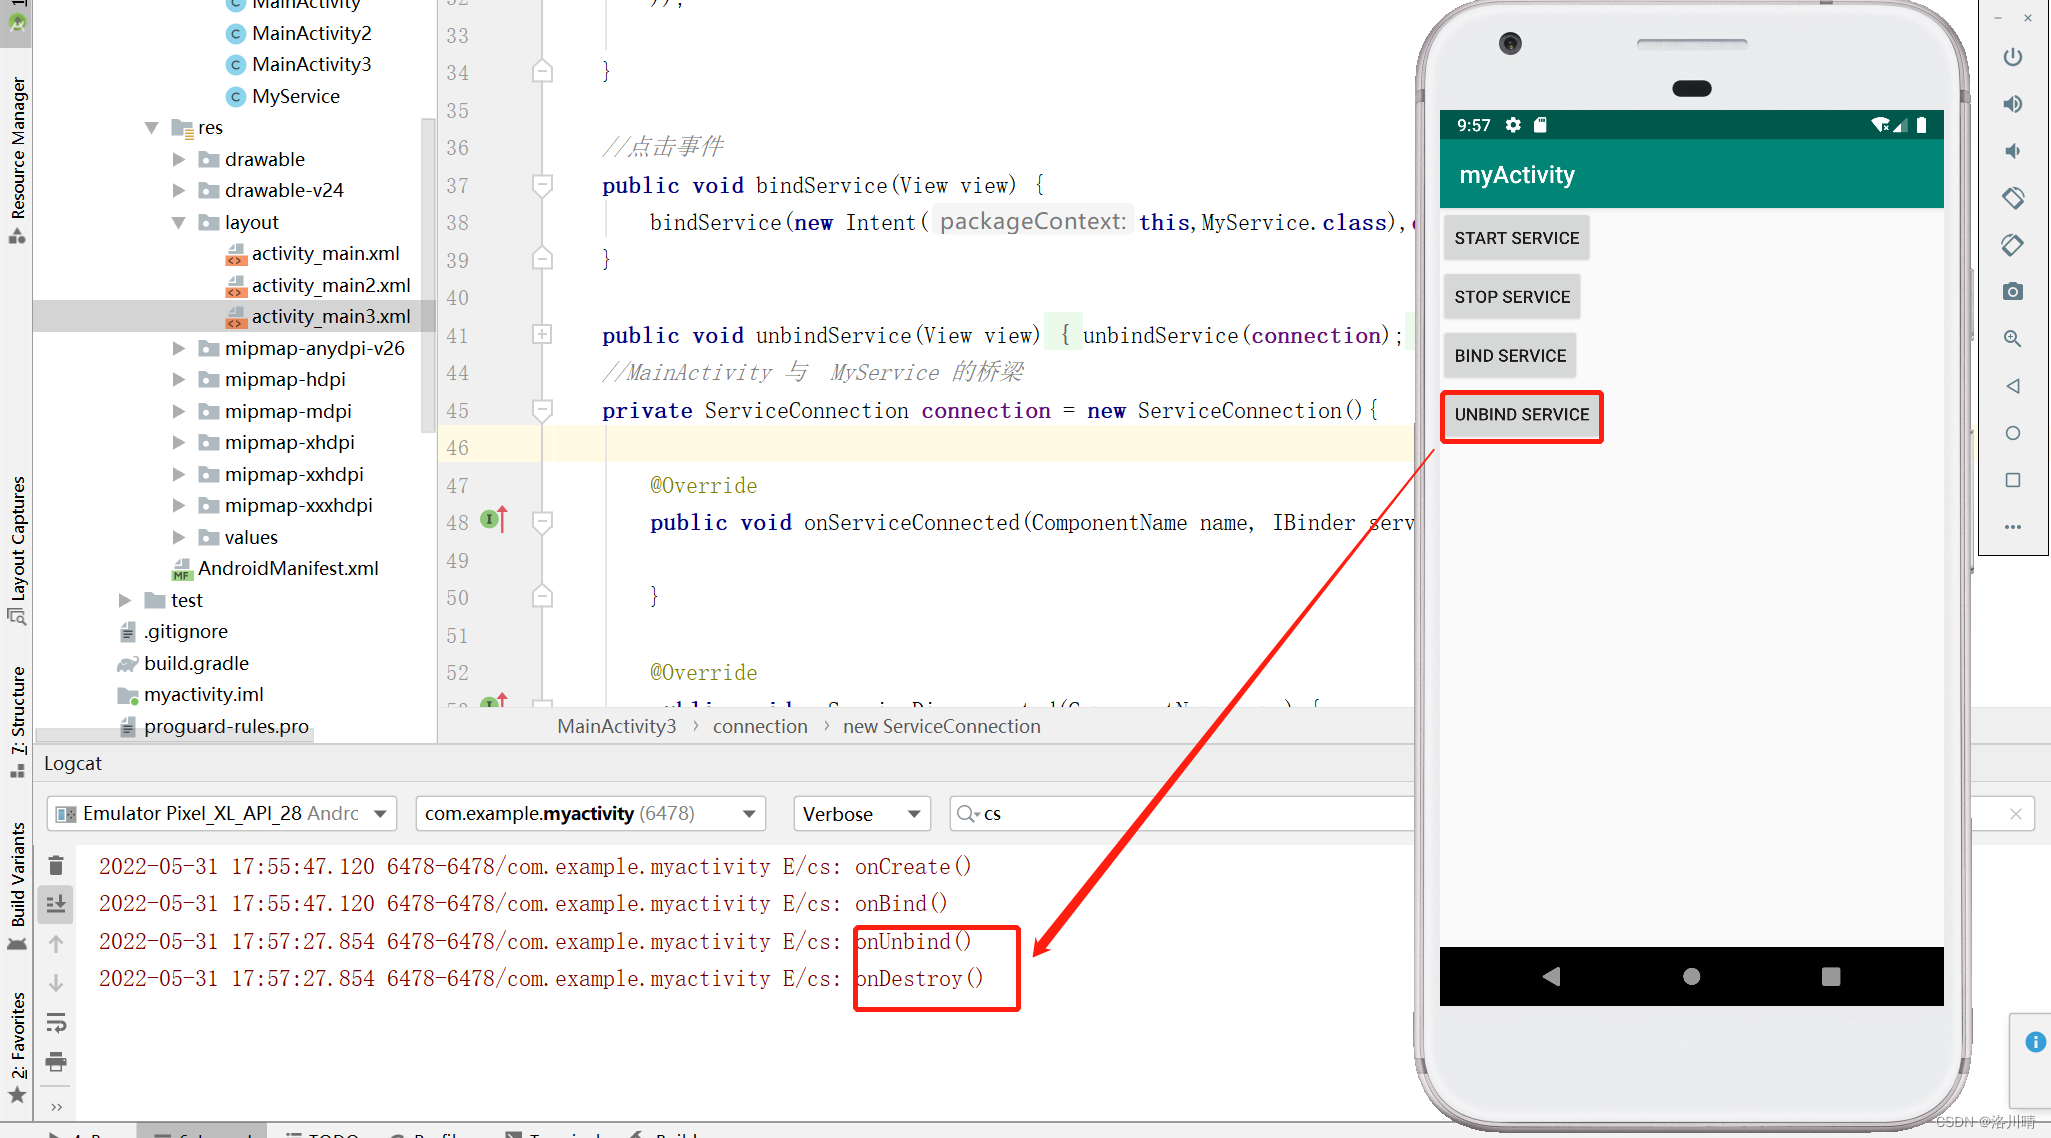Open emulator extended controls via ellipsis icon
Viewport: 2051px width, 1138px height.
(2013, 527)
